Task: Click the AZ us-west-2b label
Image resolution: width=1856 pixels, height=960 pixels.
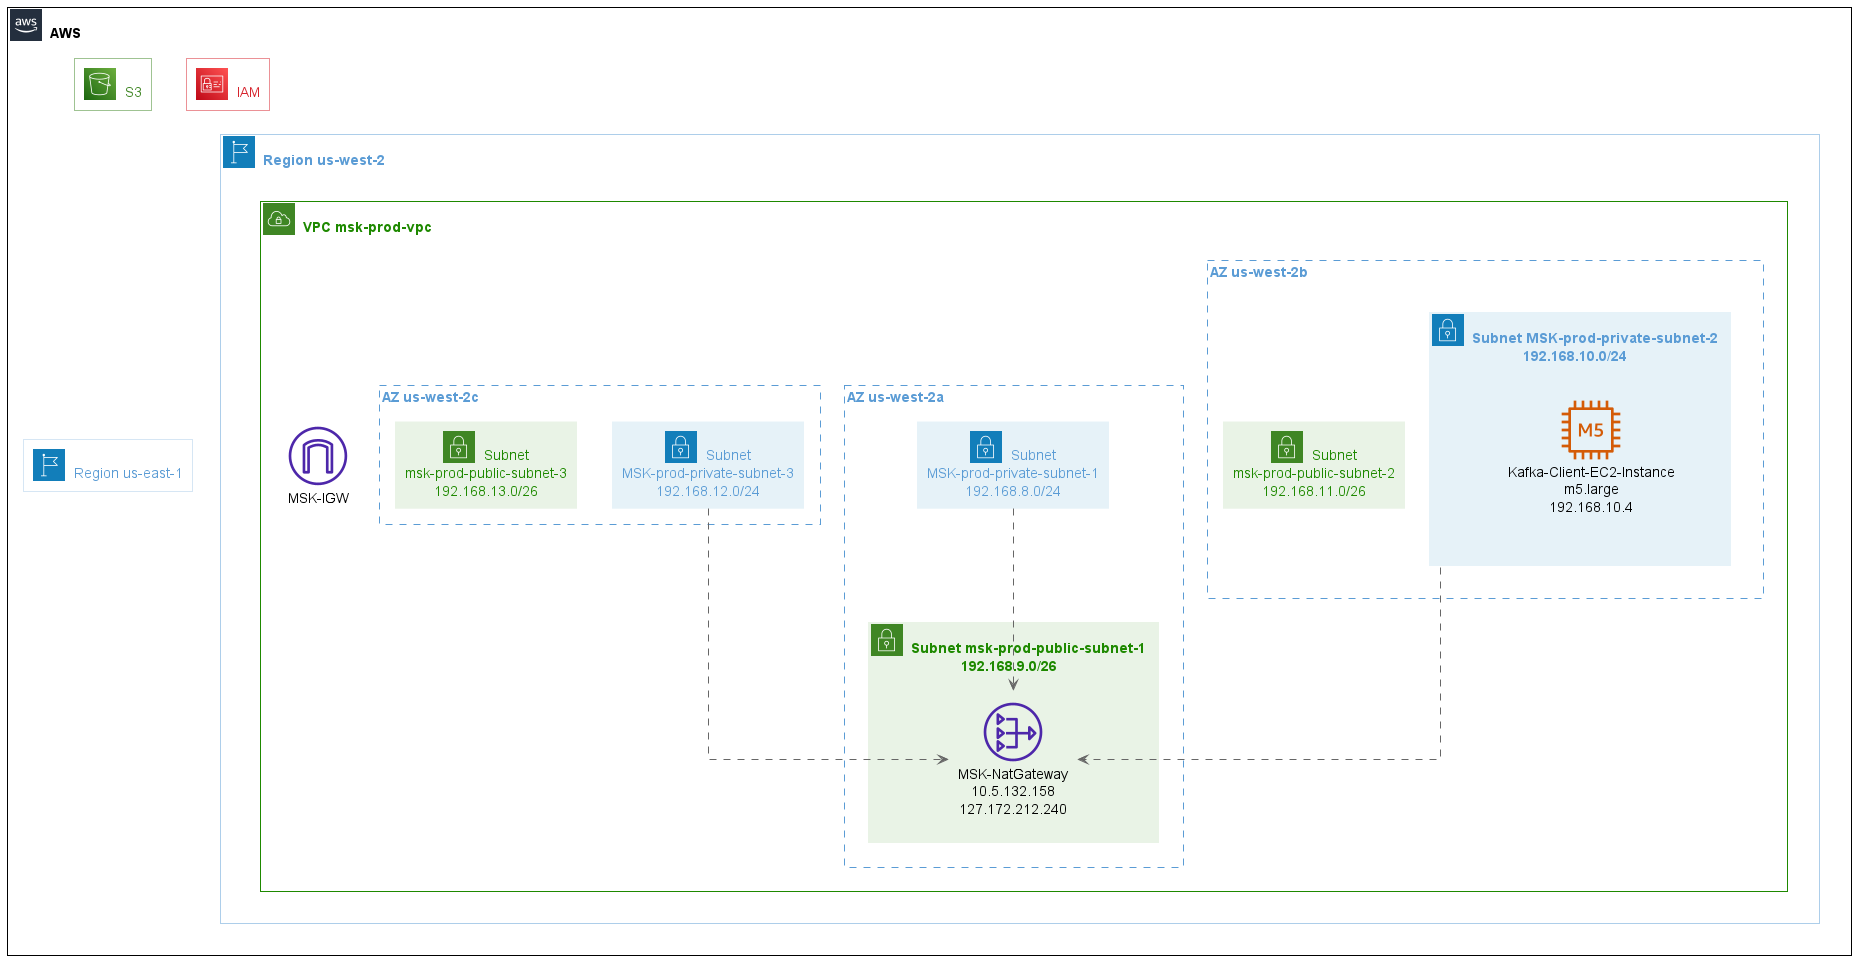Action: pyautogui.click(x=1258, y=272)
